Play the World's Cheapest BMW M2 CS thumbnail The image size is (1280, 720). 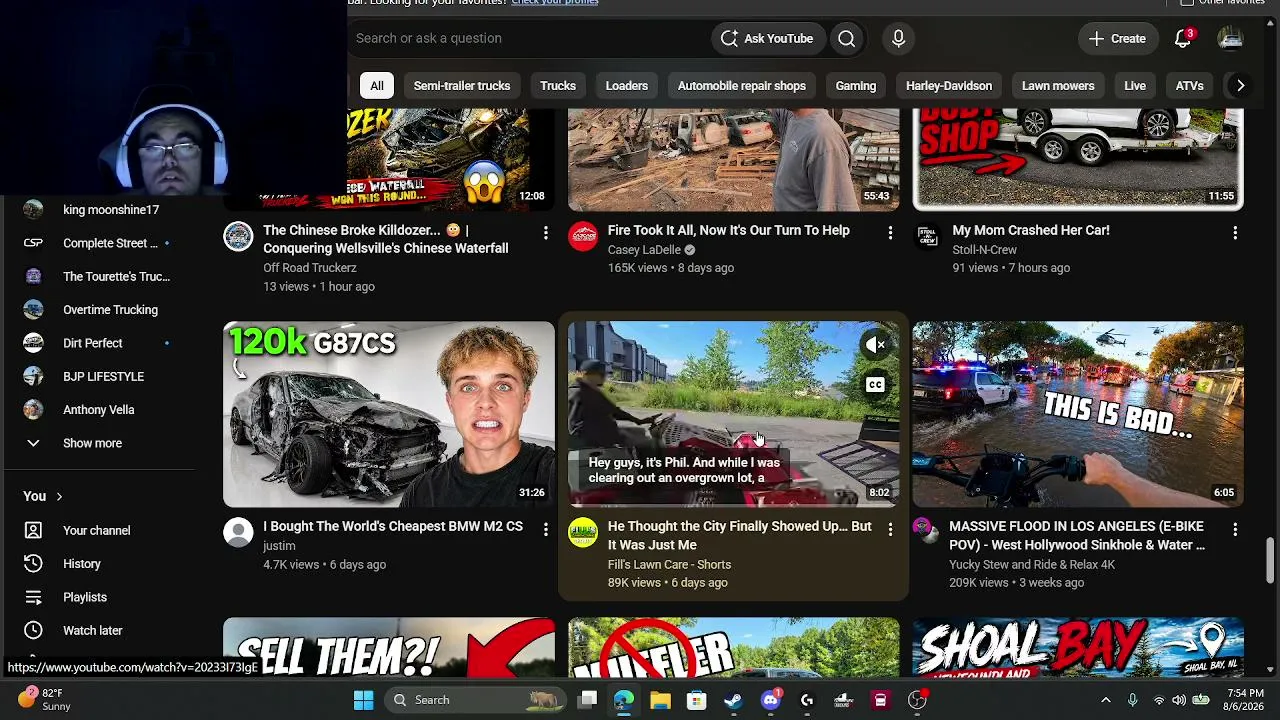click(389, 414)
